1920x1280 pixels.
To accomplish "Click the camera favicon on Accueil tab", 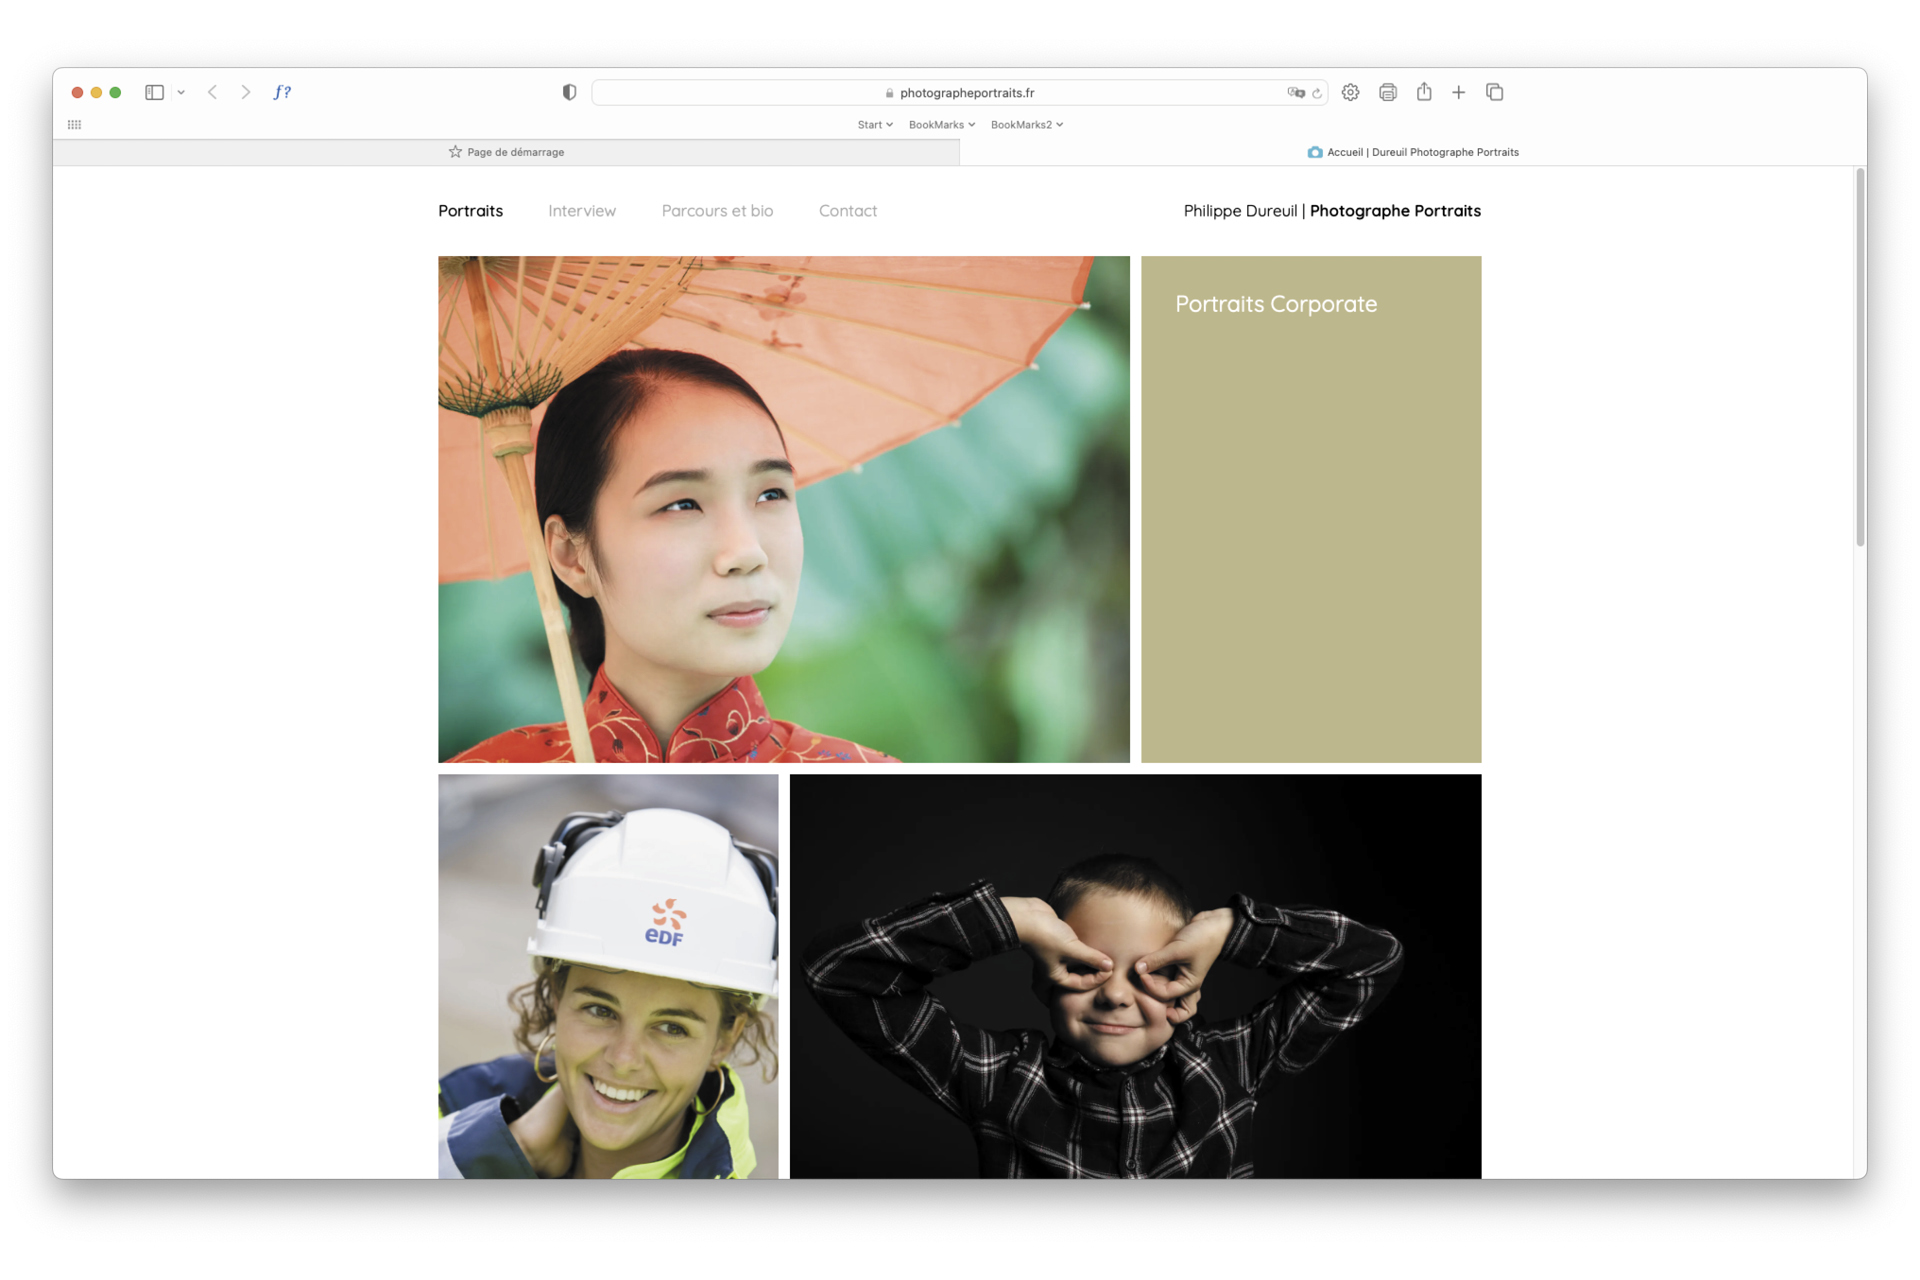I will [x=1315, y=152].
